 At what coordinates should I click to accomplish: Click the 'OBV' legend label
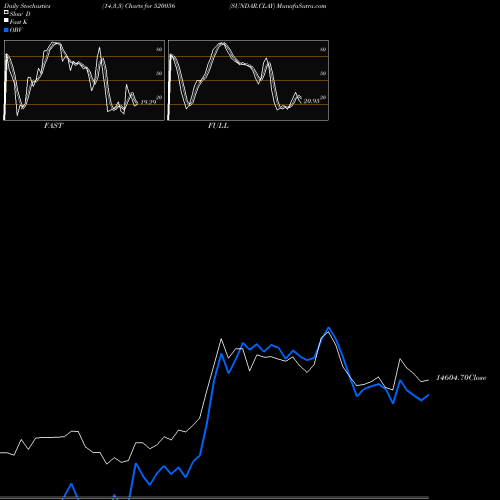point(16,30)
